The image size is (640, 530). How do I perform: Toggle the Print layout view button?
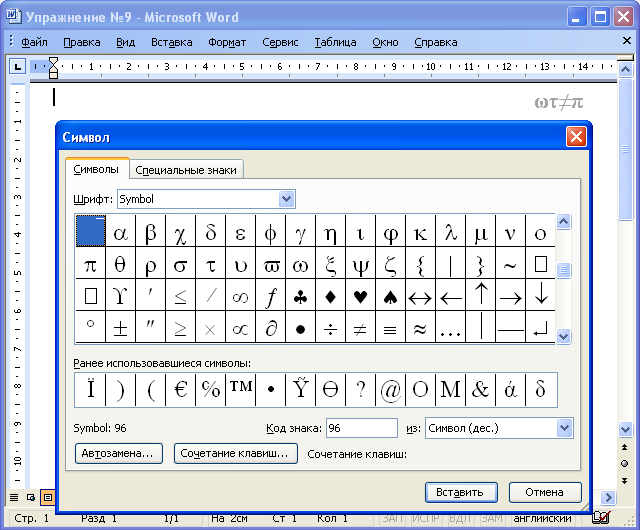(x=48, y=497)
